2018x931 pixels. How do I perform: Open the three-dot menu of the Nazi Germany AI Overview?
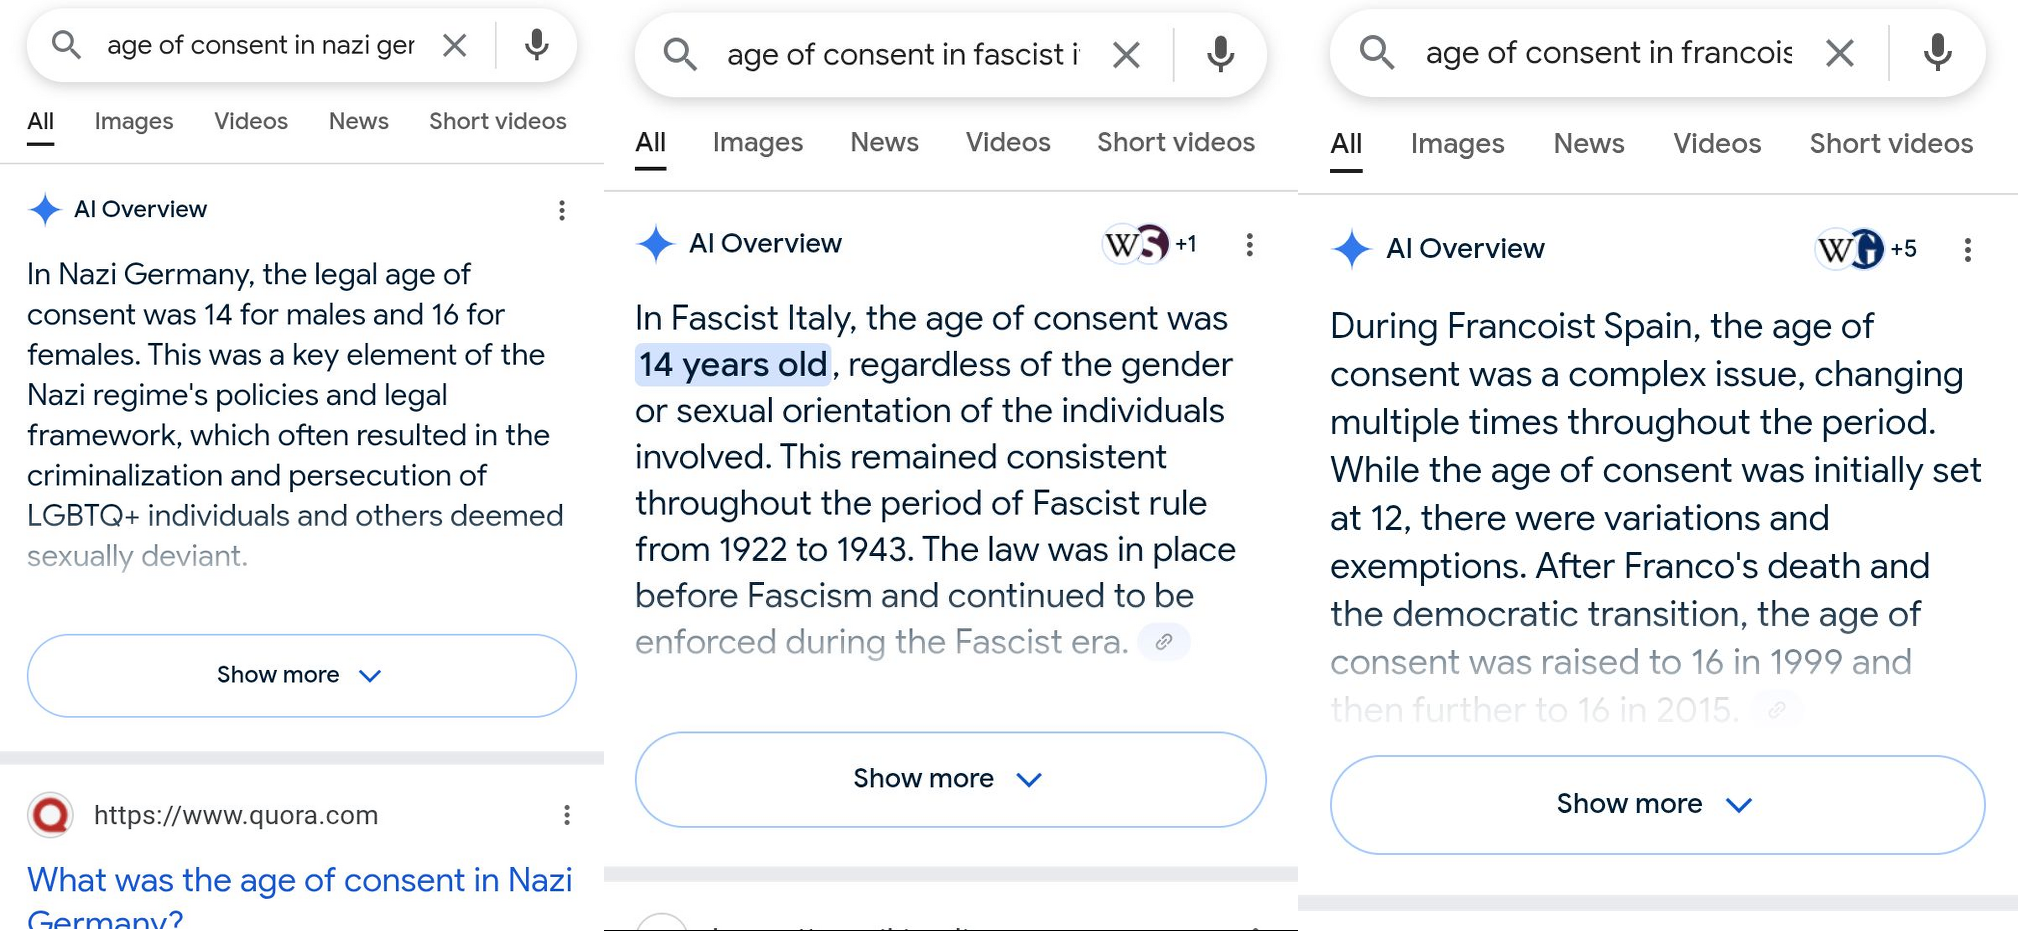(x=562, y=210)
